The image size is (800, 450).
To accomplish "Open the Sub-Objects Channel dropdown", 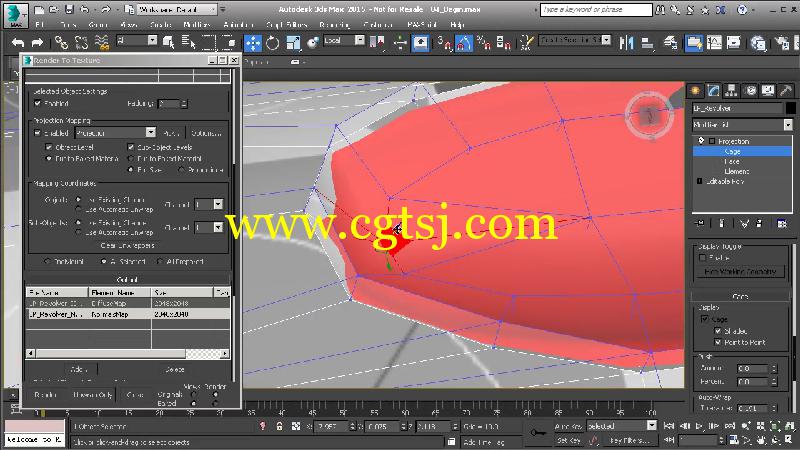I will tap(209, 227).
